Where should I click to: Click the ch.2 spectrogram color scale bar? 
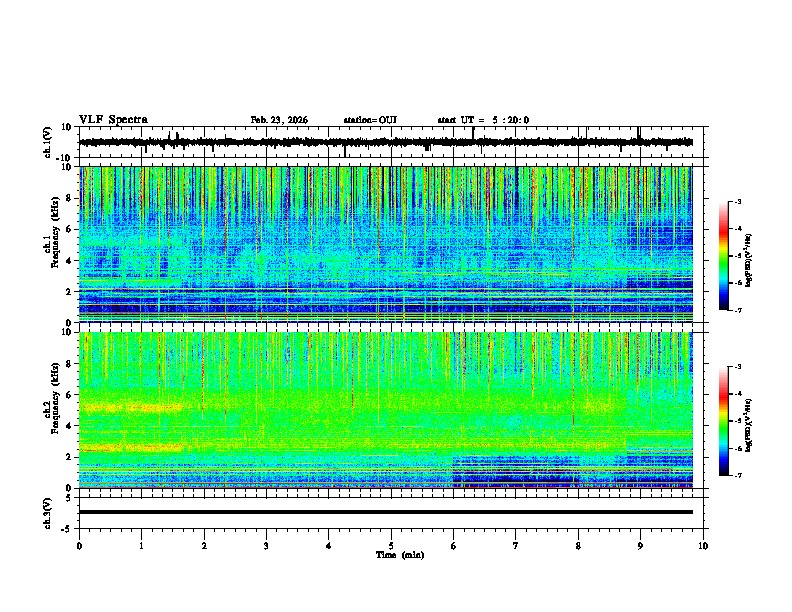click(723, 421)
